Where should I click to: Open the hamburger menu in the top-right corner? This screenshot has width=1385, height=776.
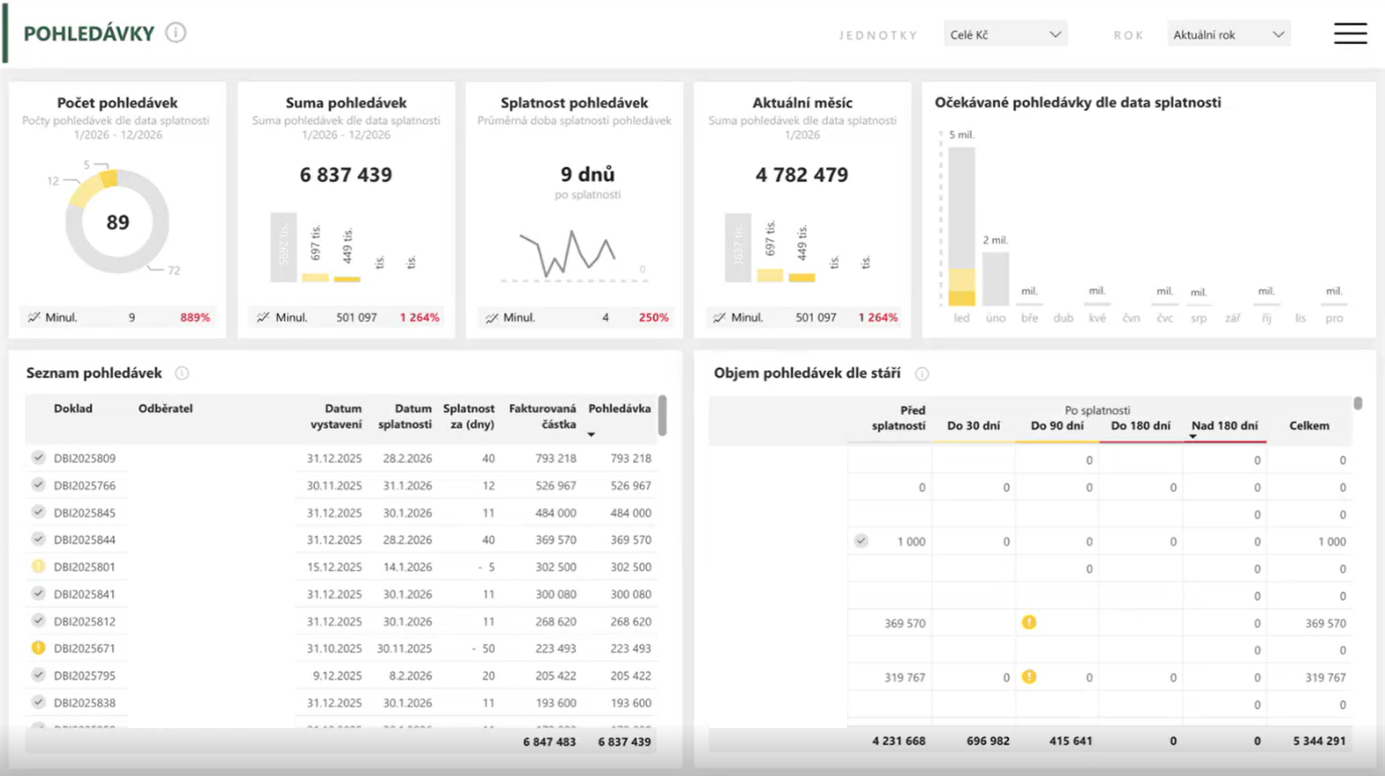[1350, 33]
